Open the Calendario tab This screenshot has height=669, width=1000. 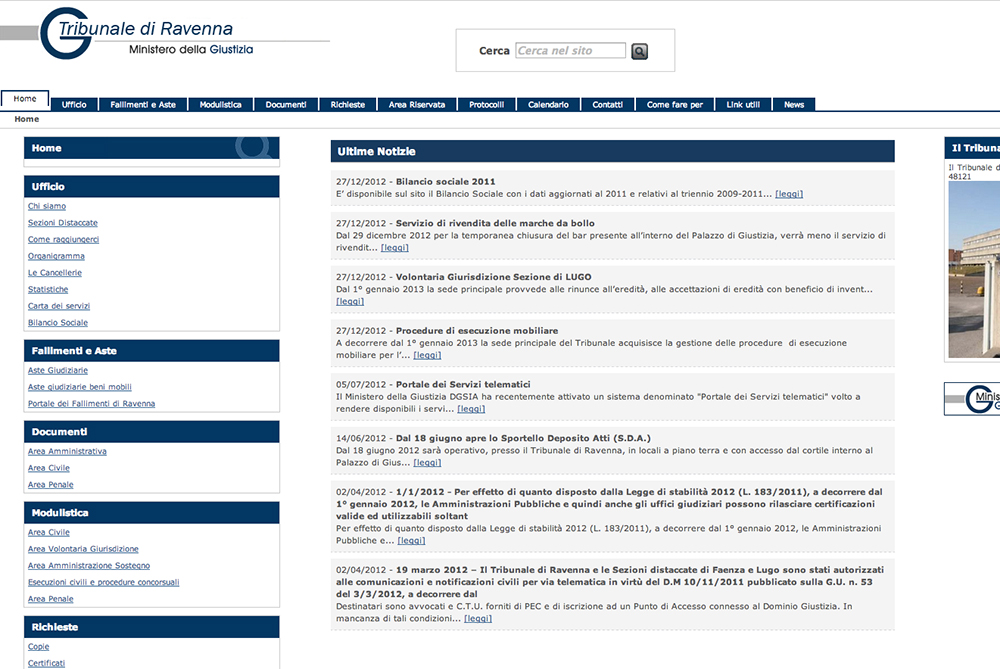click(548, 105)
